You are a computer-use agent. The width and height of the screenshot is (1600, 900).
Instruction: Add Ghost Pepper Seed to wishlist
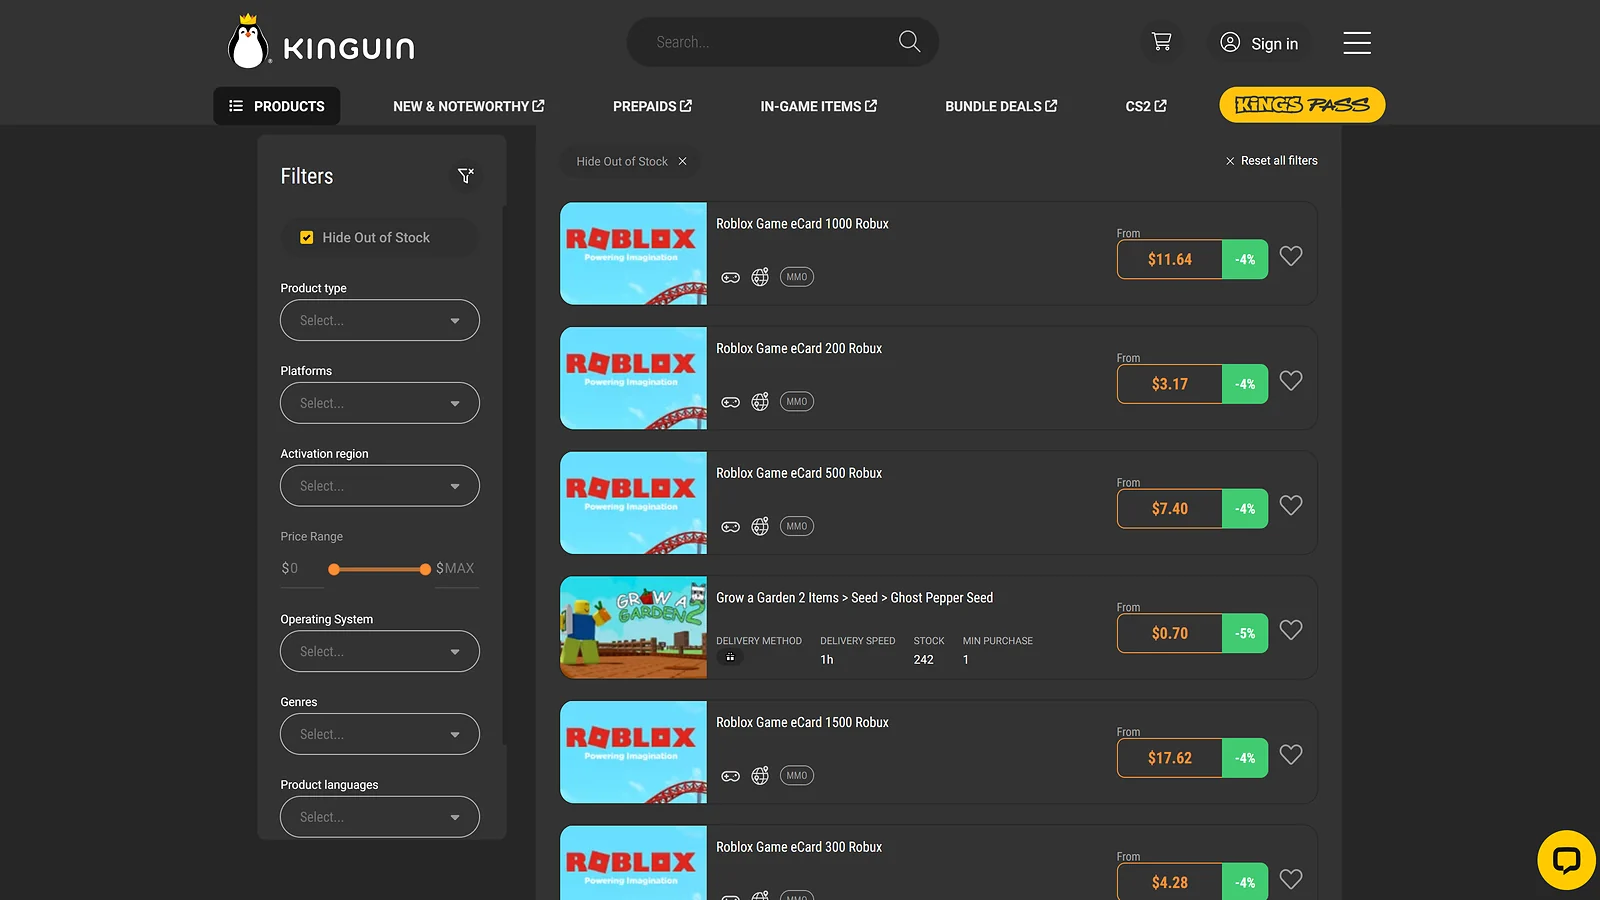pyautogui.click(x=1291, y=630)
